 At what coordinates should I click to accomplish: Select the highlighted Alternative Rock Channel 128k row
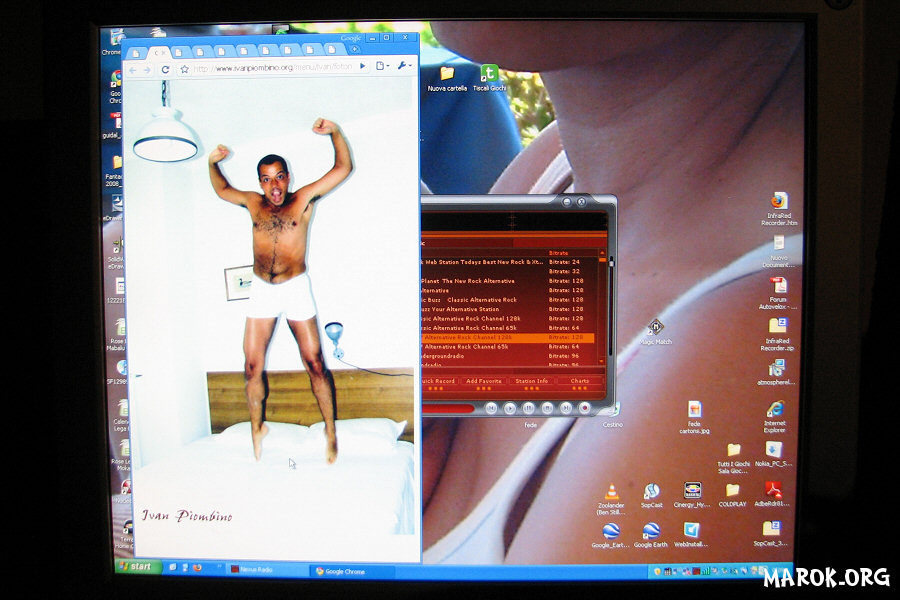pos(507,337)
